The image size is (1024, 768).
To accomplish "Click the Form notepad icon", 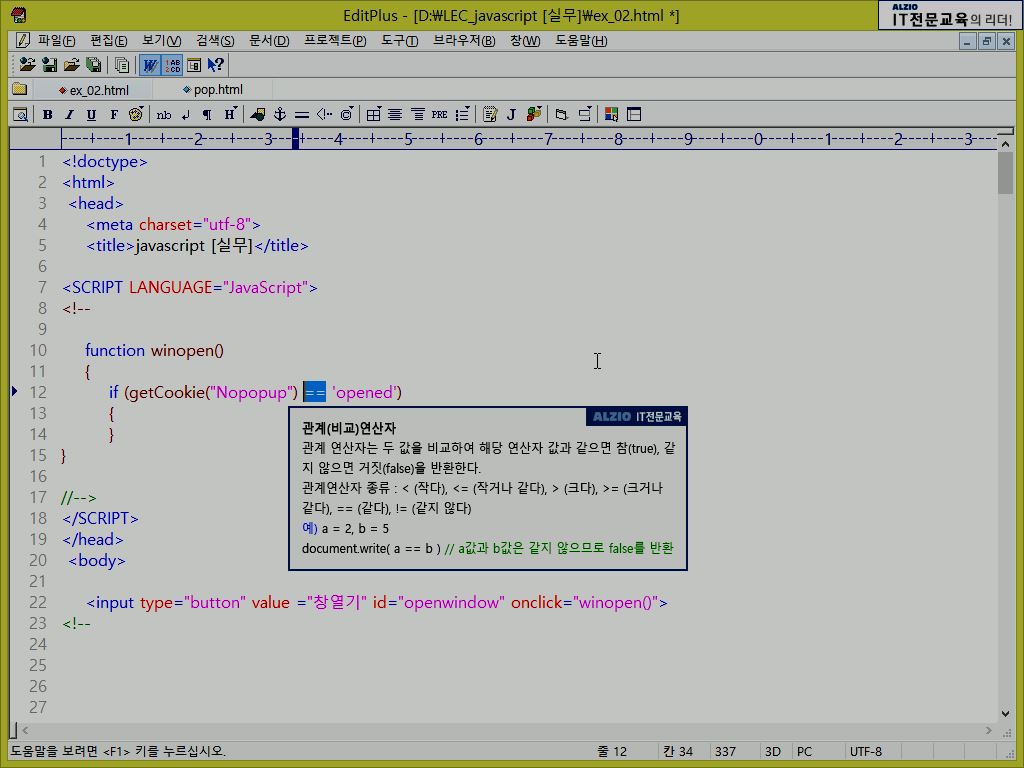I will click(x=490, y=115).
